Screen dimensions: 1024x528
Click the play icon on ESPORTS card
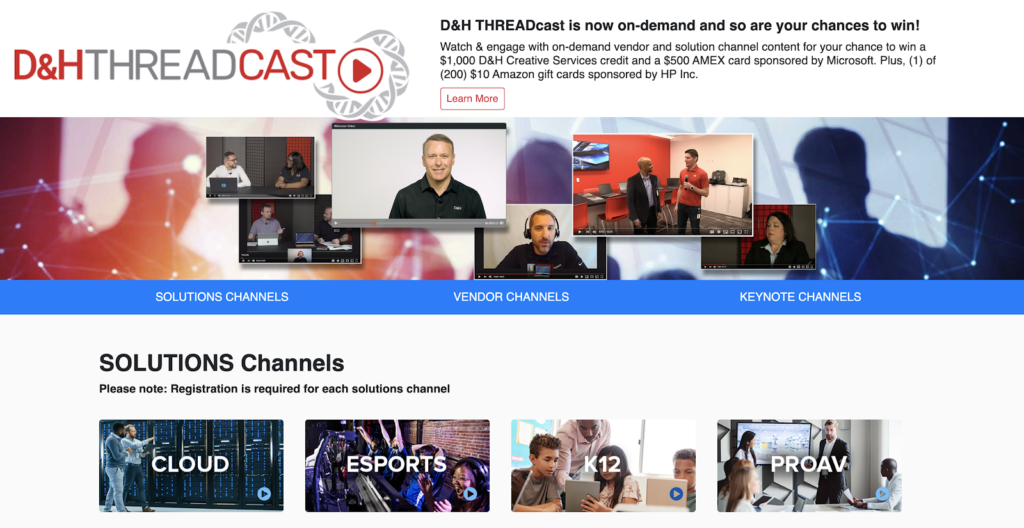[470, 494]
